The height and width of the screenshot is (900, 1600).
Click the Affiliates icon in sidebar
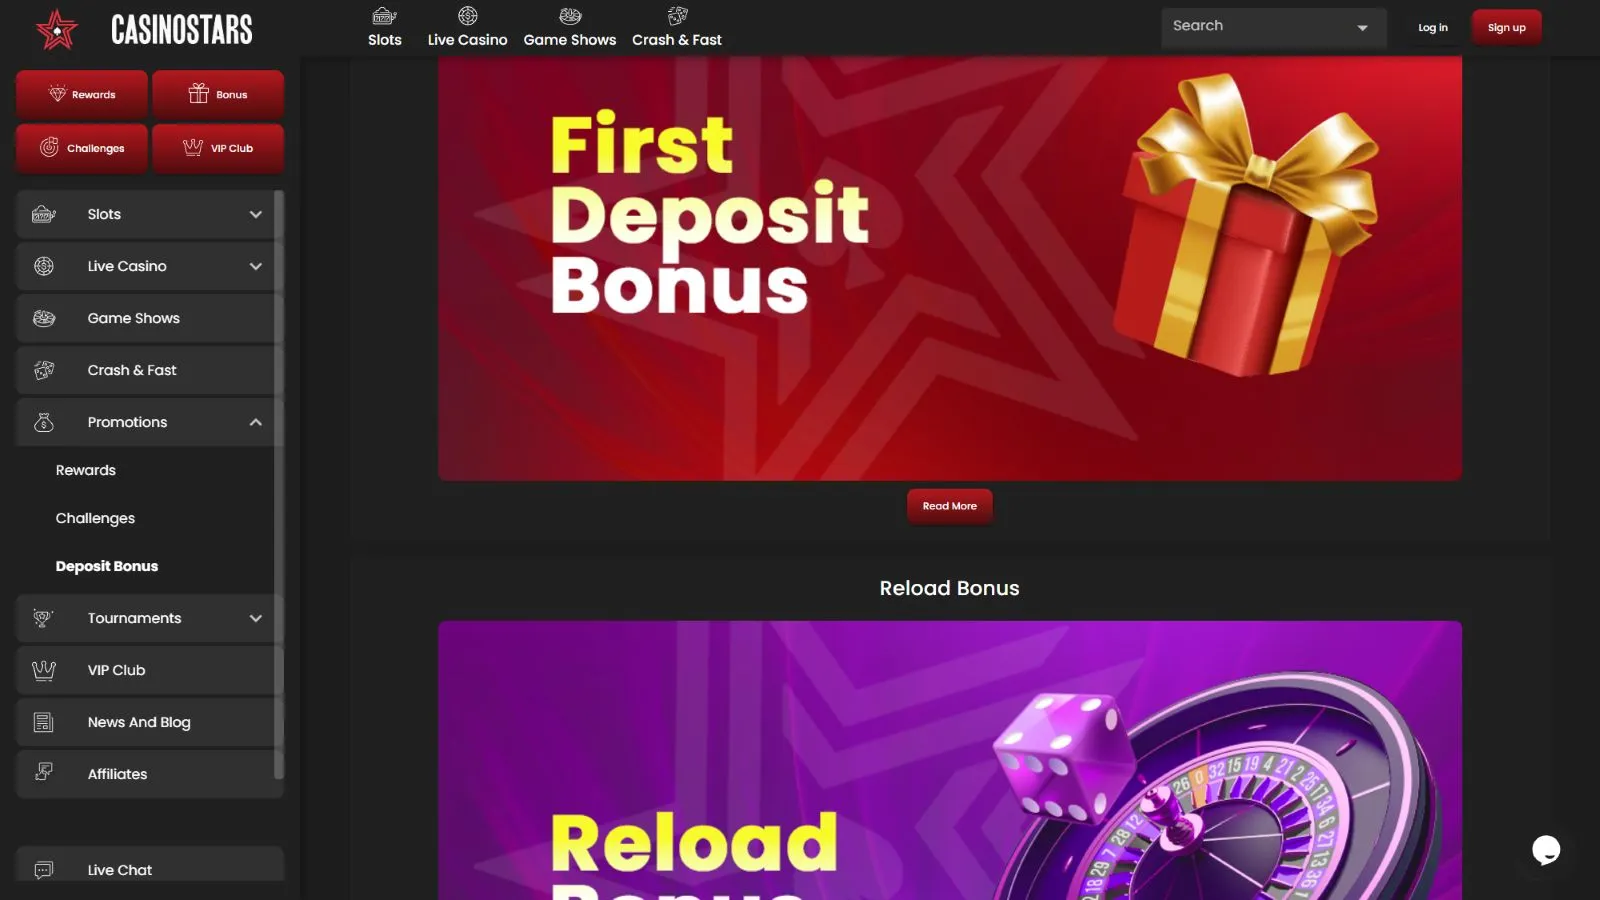[x=44, y=772]
